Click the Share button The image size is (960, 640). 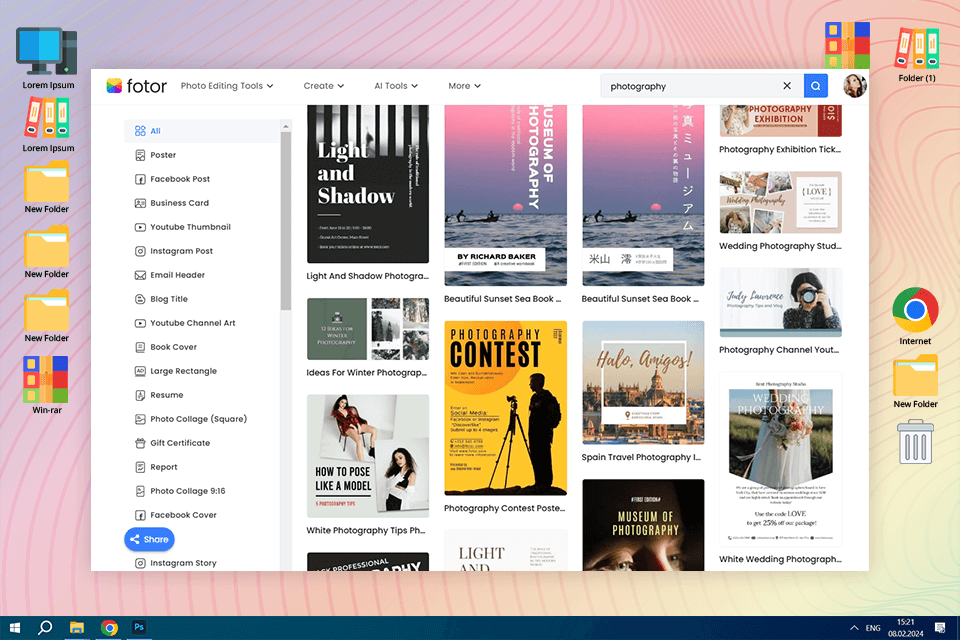click(x=149, y=539)
